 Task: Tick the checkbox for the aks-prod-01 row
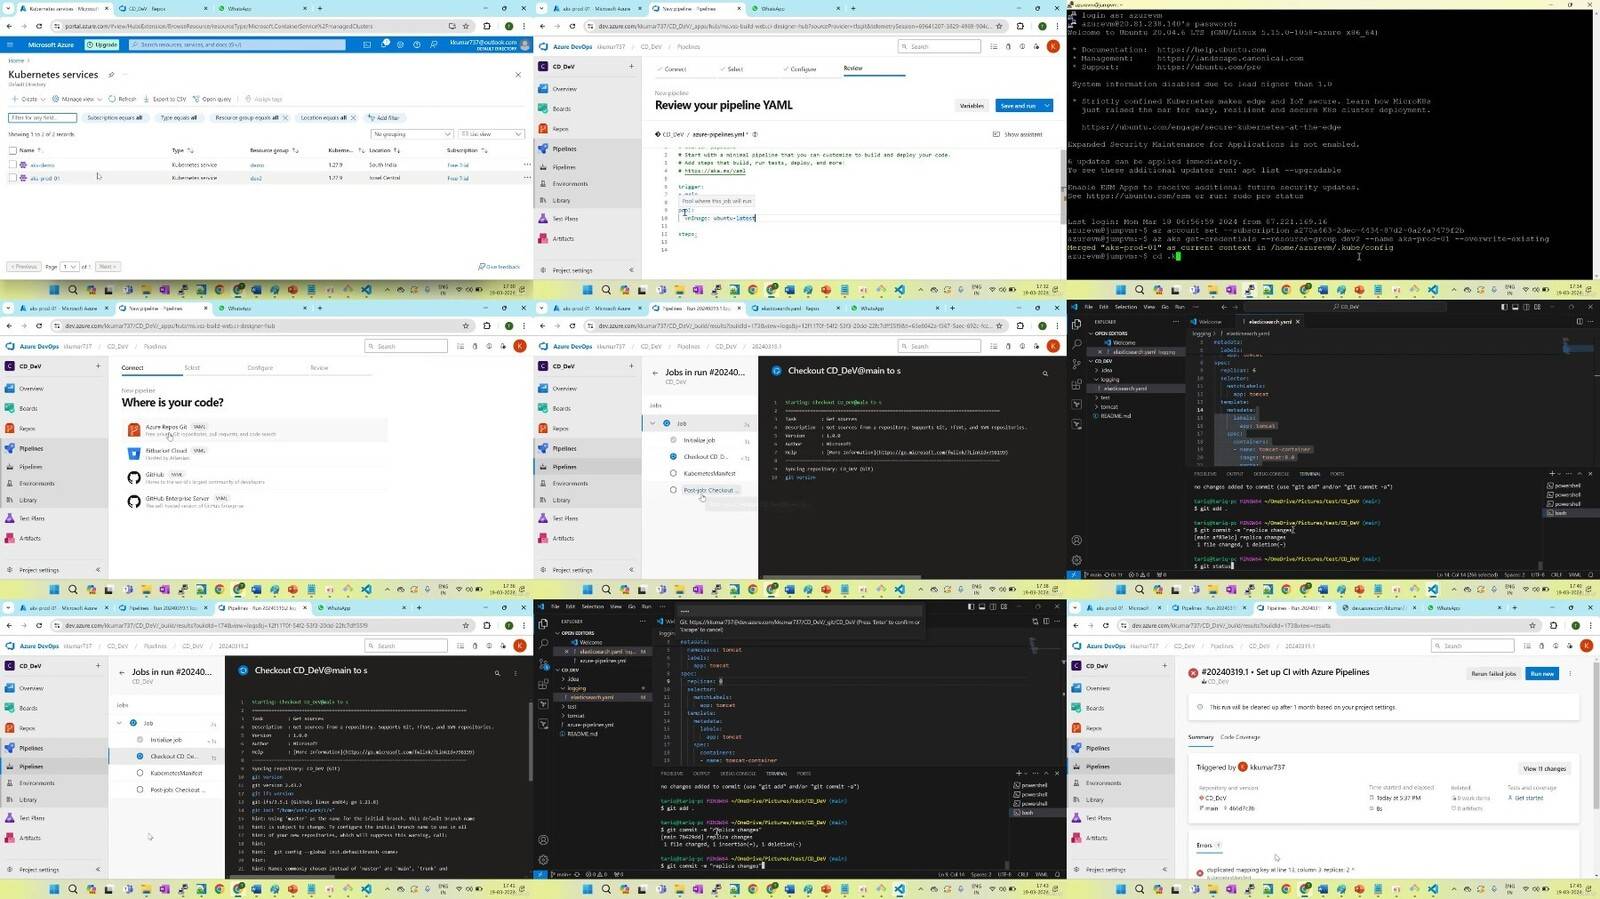tap(12, 178)
